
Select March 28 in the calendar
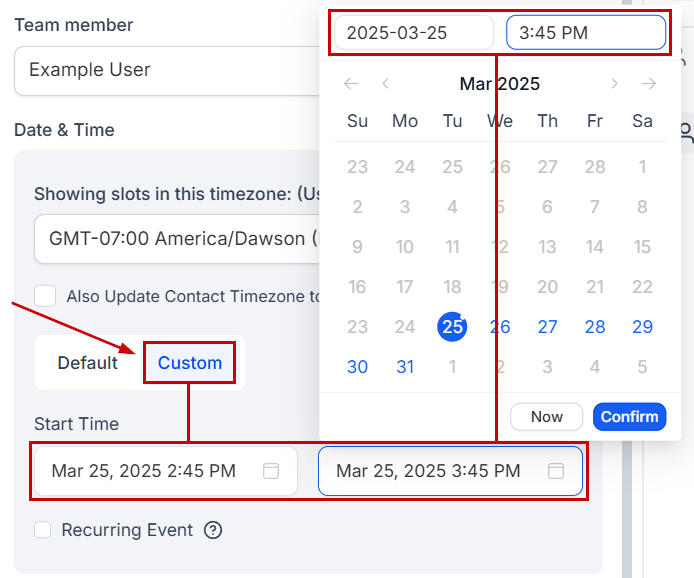click(x=595, y=327)
